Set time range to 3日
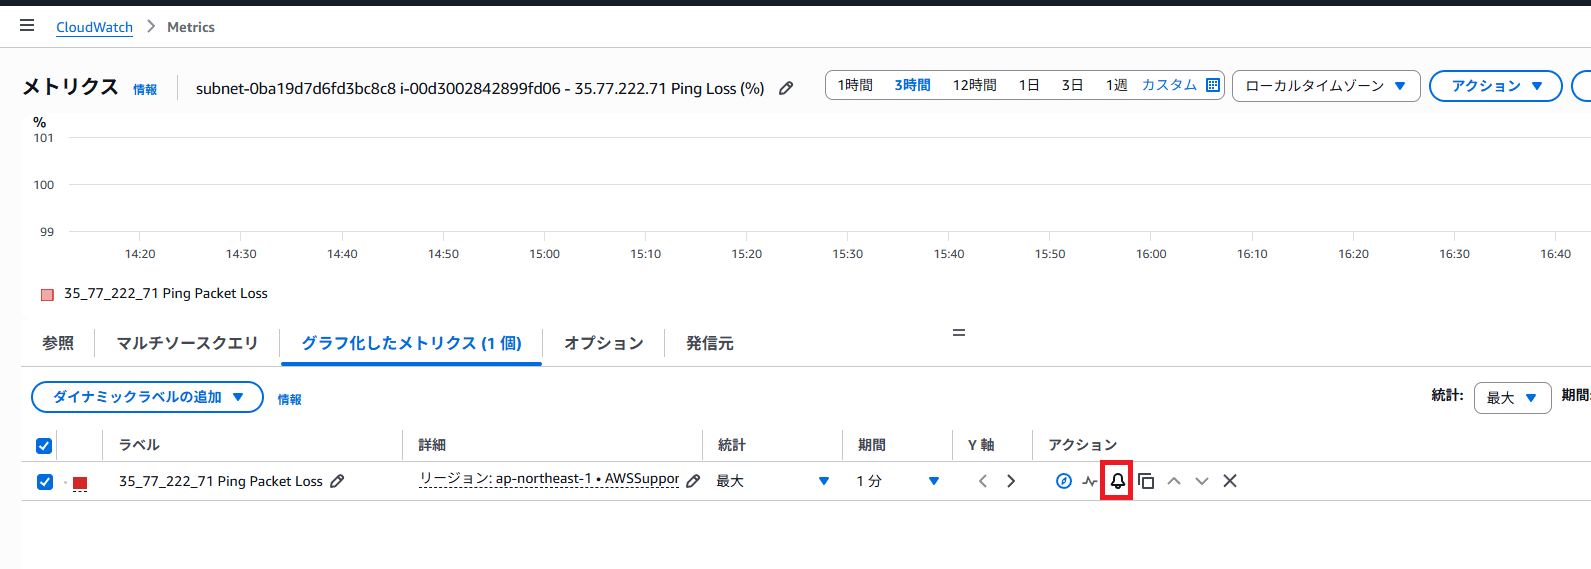Screen dimensions: 1591x569 (x=1072, y=85)
